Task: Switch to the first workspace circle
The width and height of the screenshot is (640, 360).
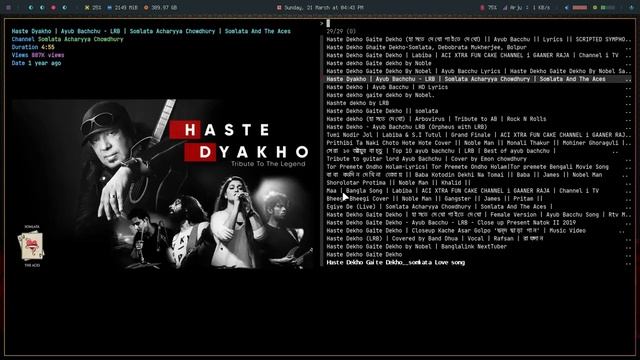Action: tap(31, 7)
